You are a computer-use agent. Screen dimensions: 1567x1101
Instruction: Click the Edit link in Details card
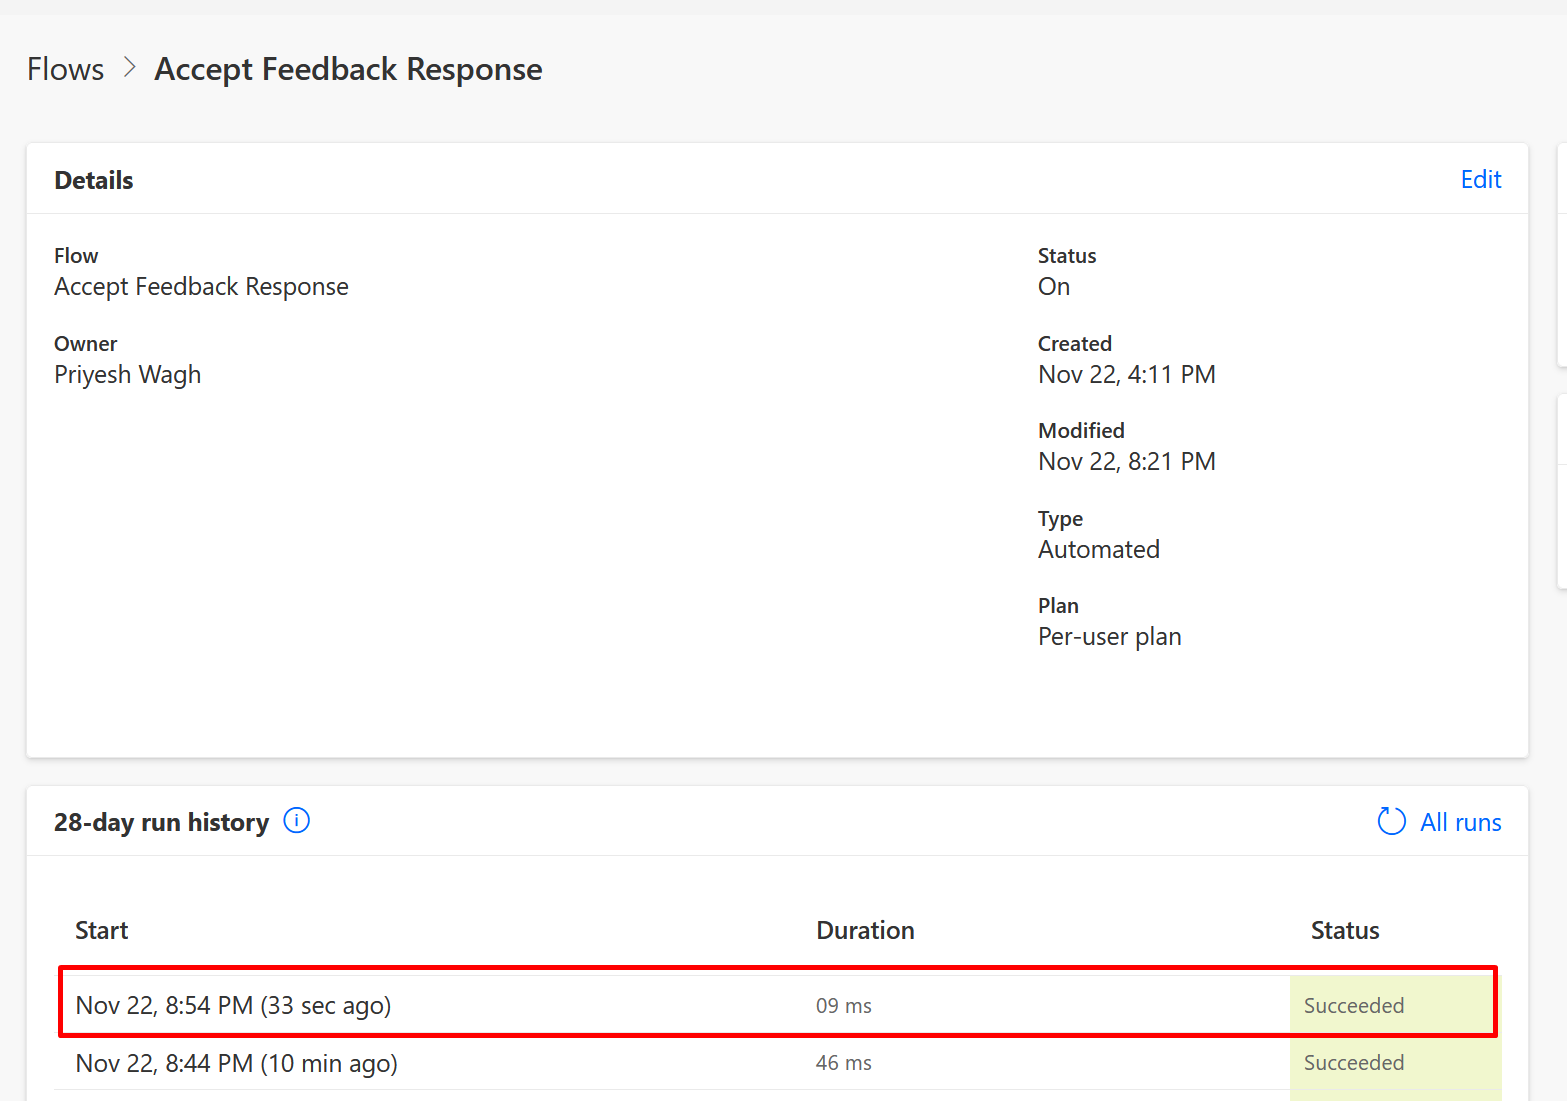pos(1481,179)
